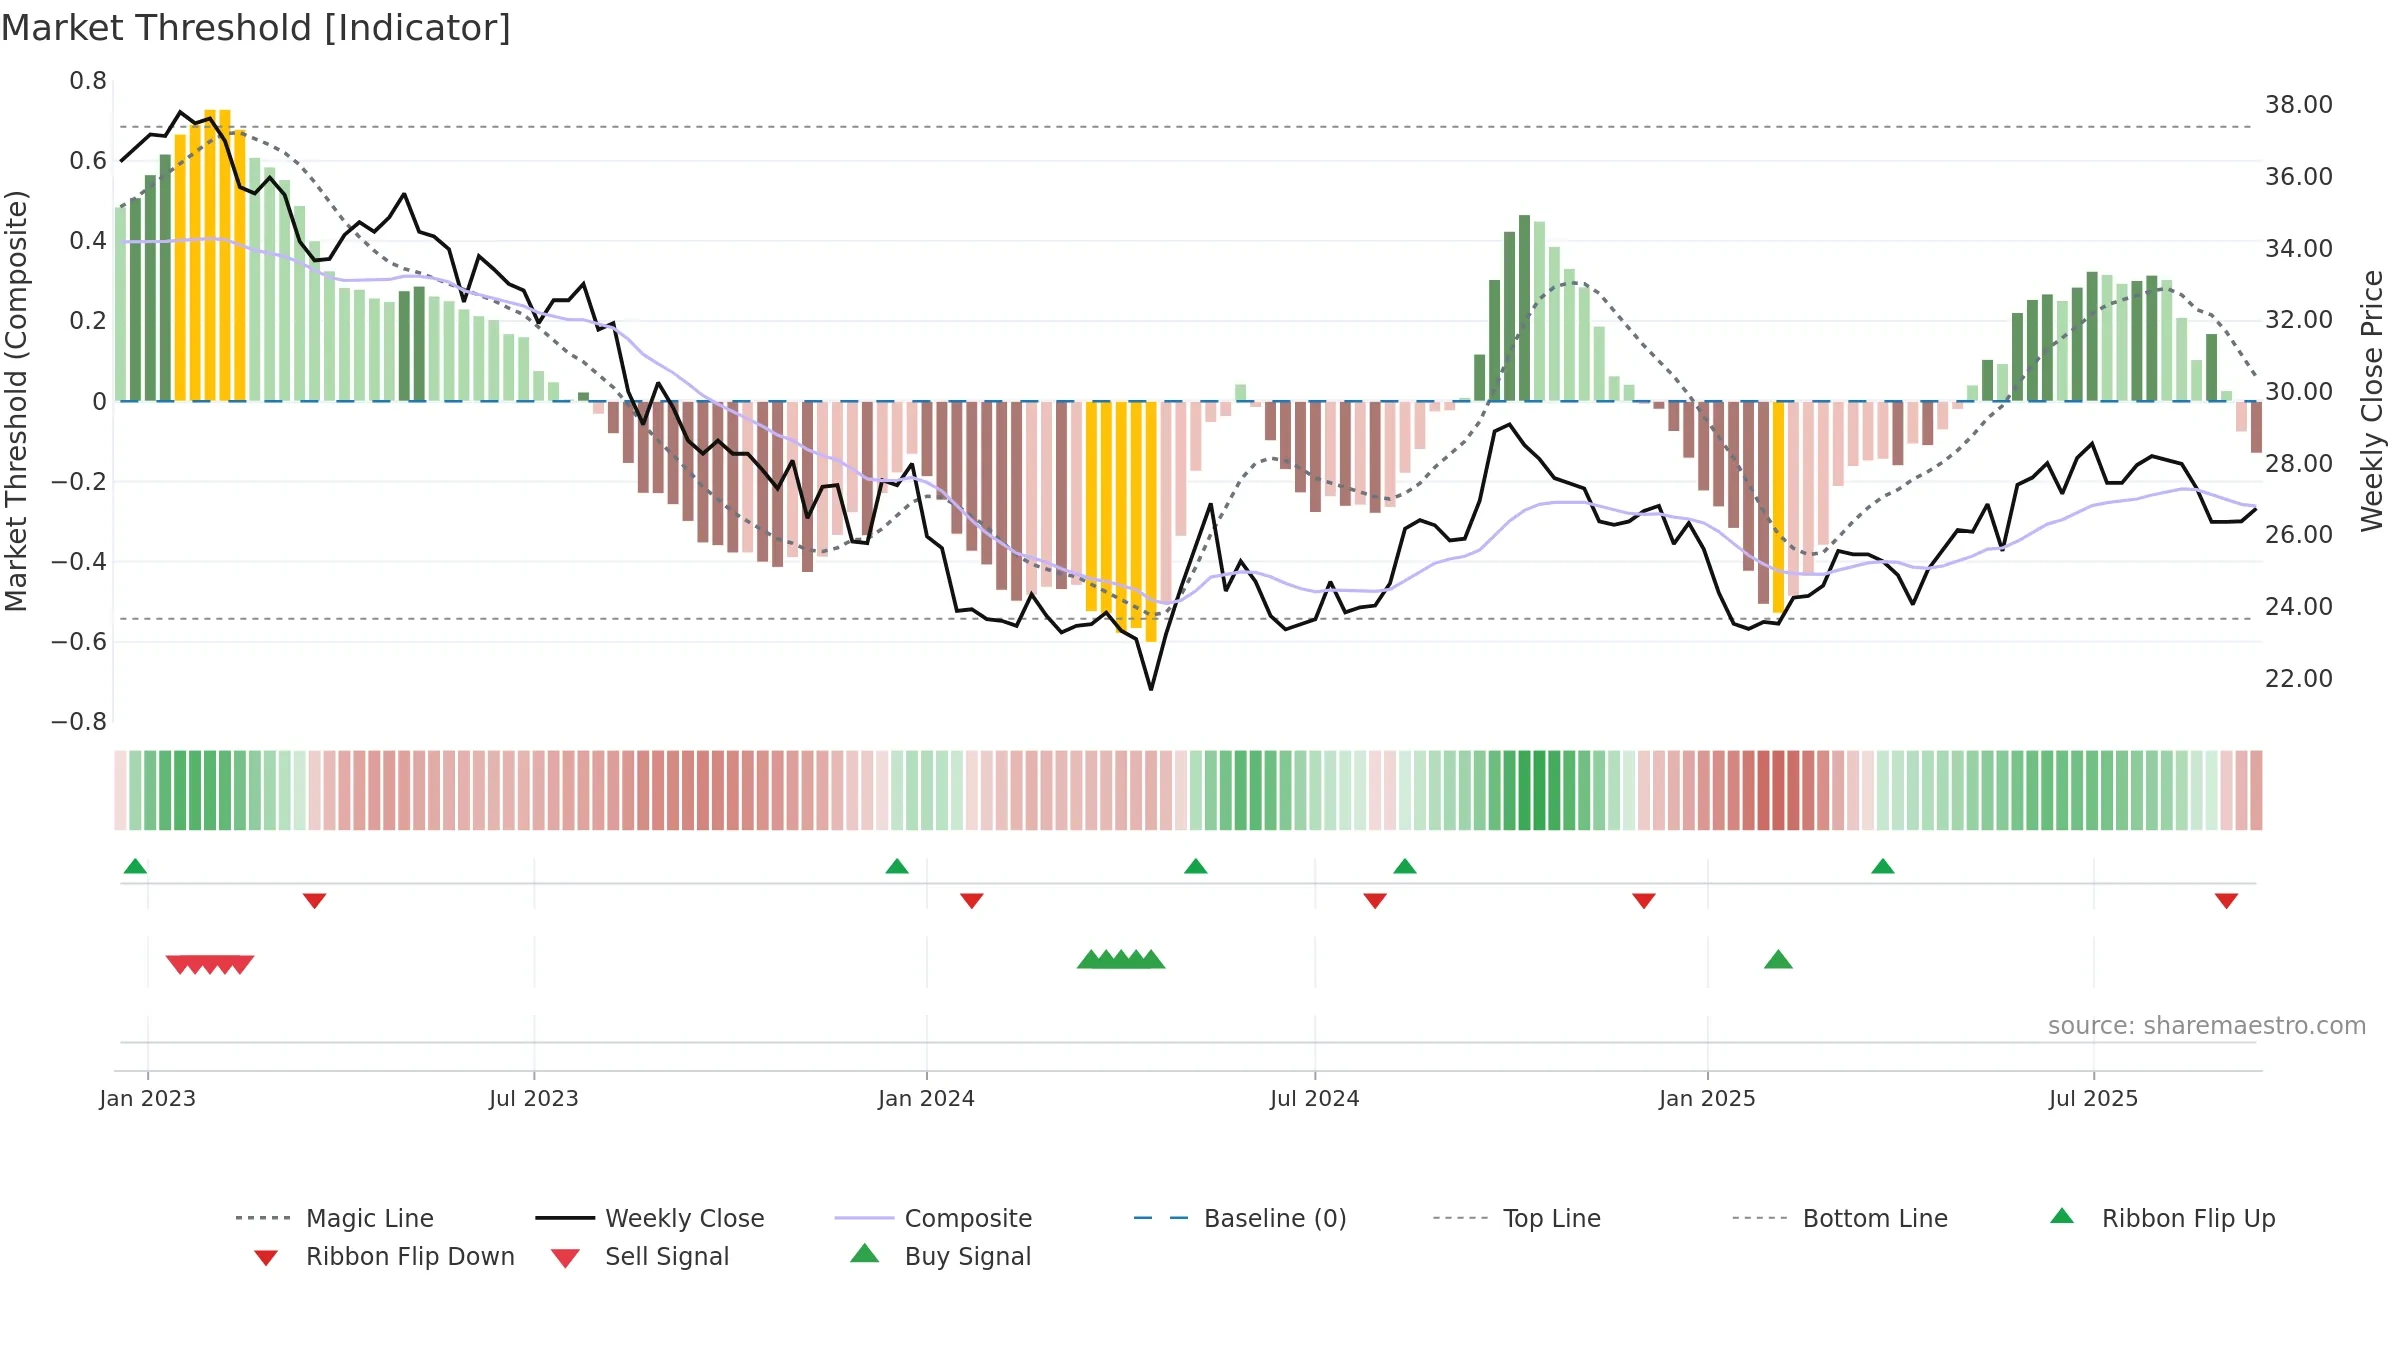The height and width of the screenshot is (1350, 2400).
Task: Click the lone yellow histogram bar in Feb 2025
Action: tap(1778, 507)
